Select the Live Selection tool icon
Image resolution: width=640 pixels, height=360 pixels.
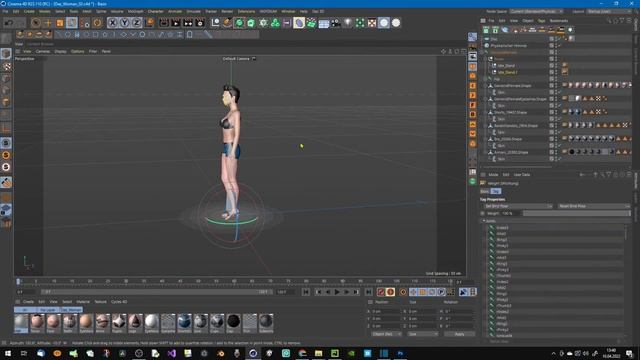(x=36, y=23)
